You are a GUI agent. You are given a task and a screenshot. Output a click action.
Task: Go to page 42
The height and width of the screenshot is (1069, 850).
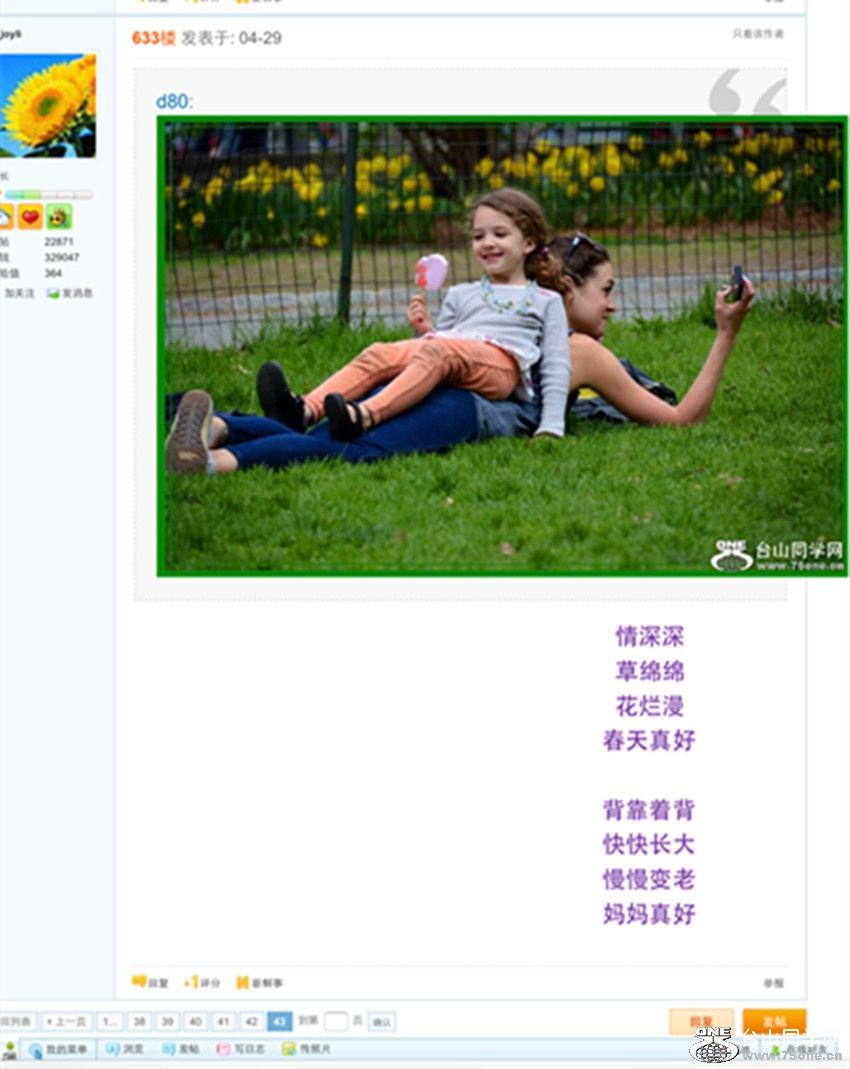coord(251,1021)
